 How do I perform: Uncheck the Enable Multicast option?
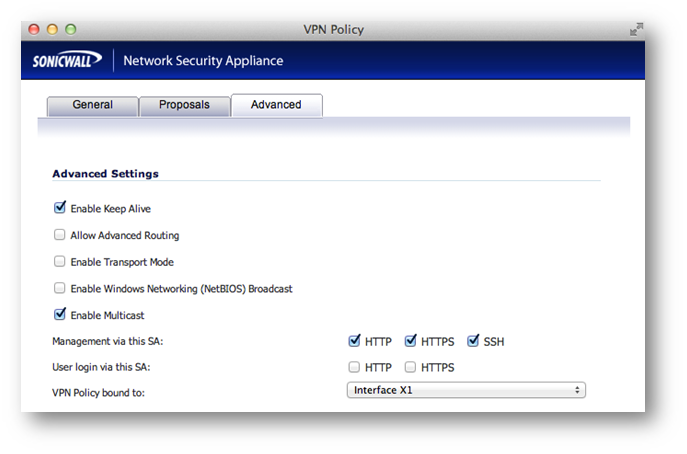(60, 315)
